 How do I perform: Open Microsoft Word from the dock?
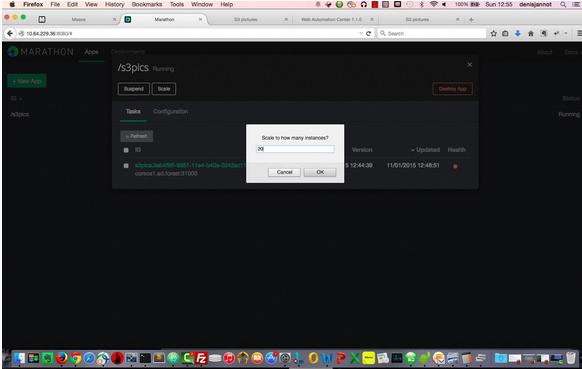point(327,358)
